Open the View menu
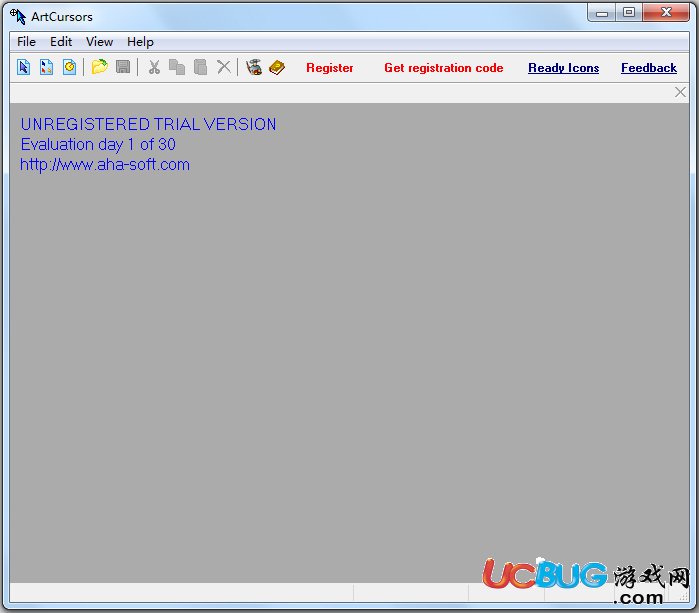 pyautogui.click(x=99, y=42)
